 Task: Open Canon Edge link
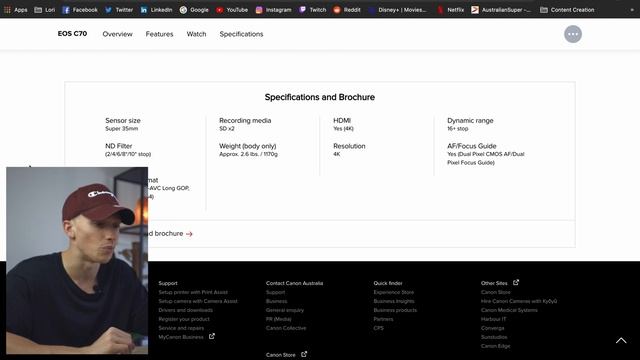(496, 346)
